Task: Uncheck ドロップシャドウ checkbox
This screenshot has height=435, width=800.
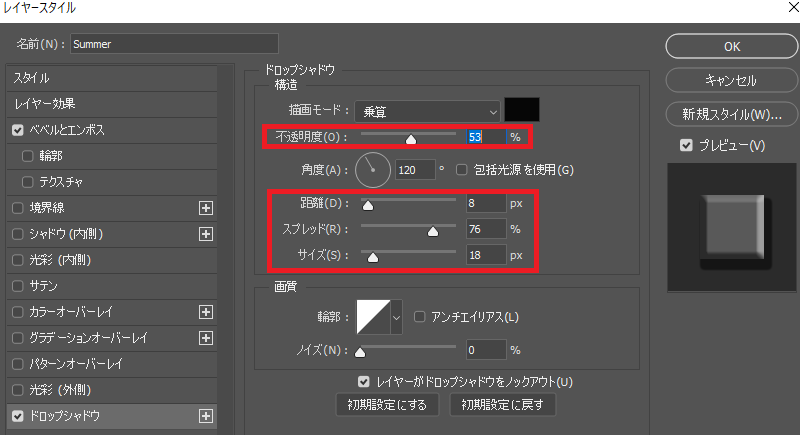Action: pyautogui.click(x=18, y=416)
